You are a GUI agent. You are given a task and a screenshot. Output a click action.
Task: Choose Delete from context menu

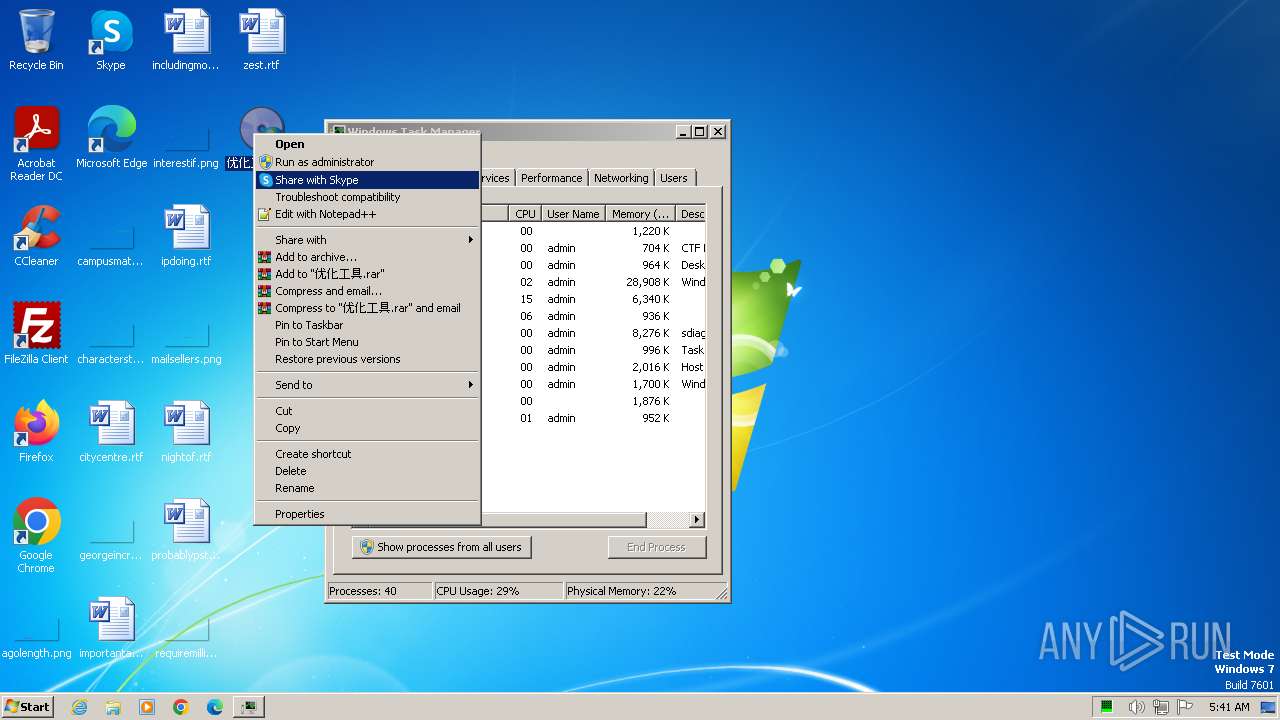coord(368,471)
